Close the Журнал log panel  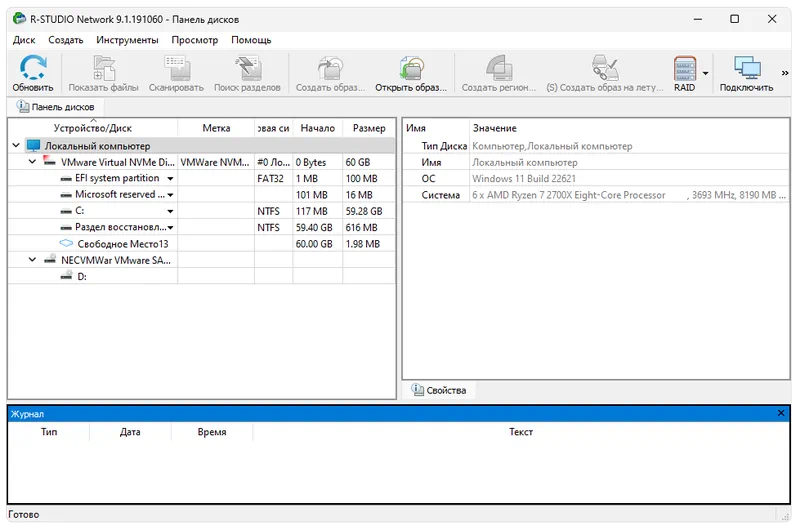tap(781, 413)
